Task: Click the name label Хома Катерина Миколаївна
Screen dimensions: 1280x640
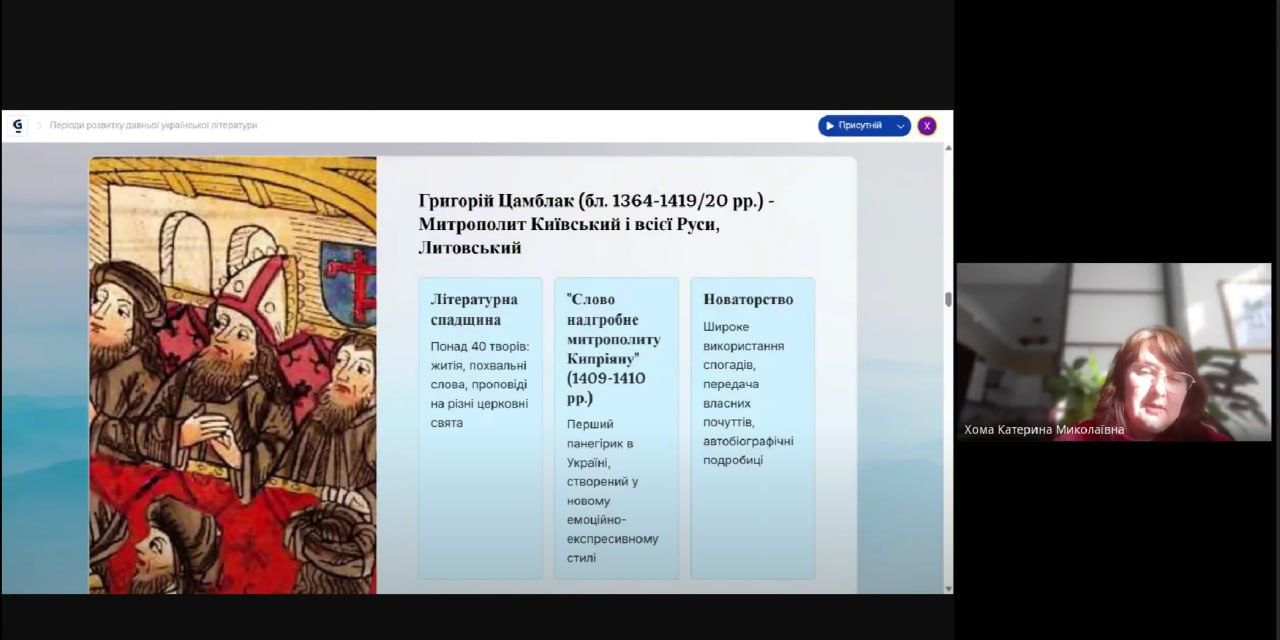Action: 1044,430
